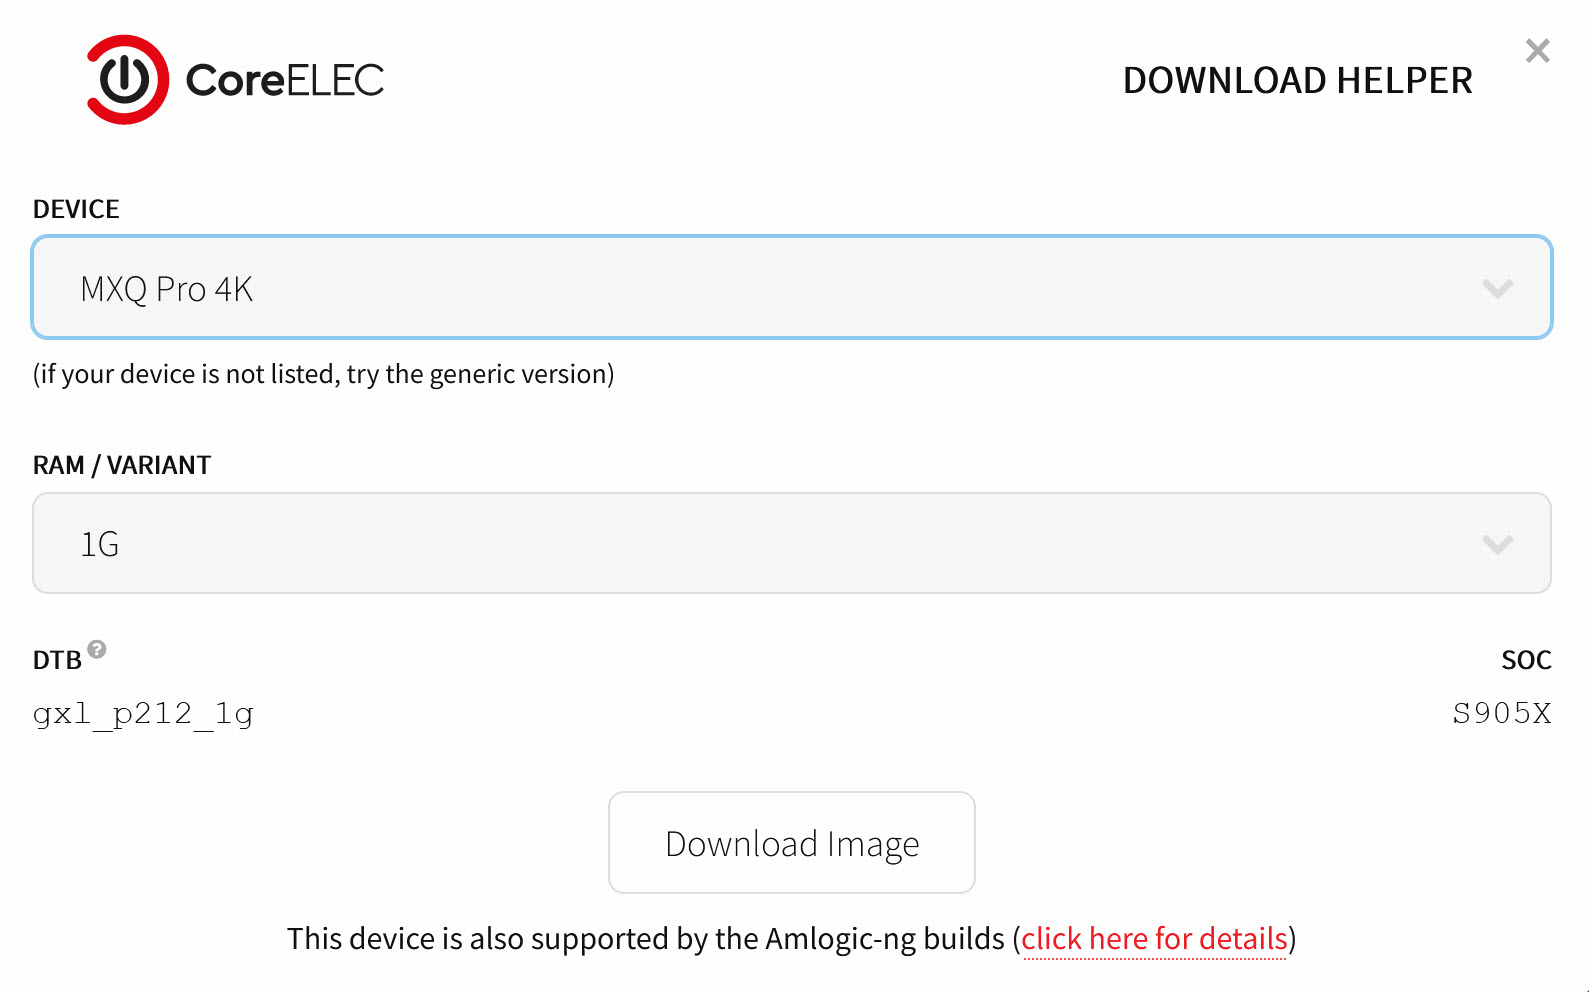The image size is (1589, 992).
Task: Click the DEVICE label
Action: click(x=76, y=209)
